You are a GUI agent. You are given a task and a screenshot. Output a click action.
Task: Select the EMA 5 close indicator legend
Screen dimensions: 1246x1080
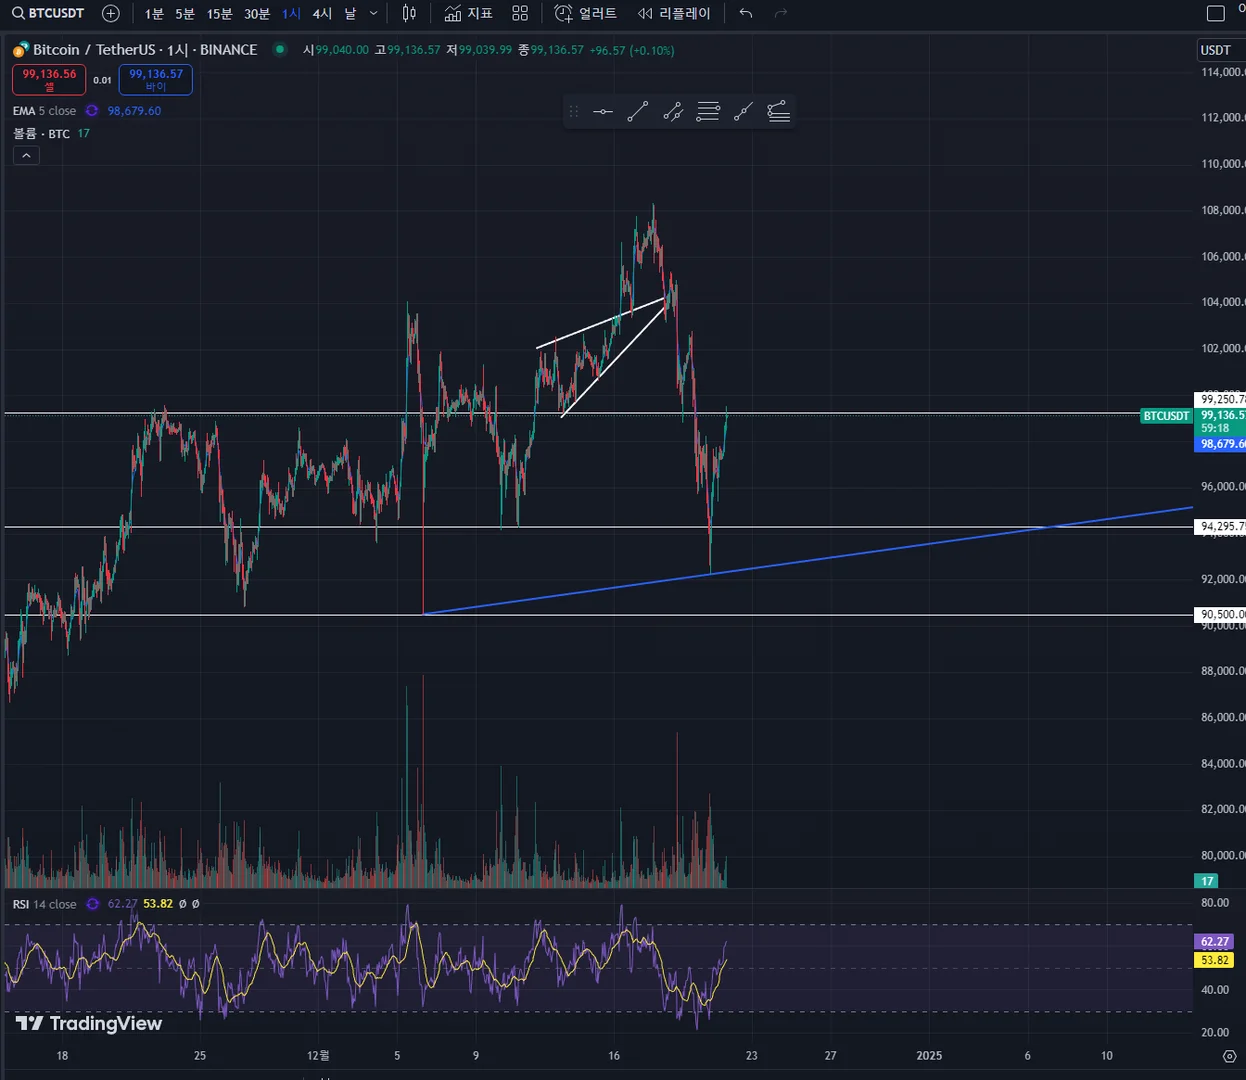coord(44,111)
